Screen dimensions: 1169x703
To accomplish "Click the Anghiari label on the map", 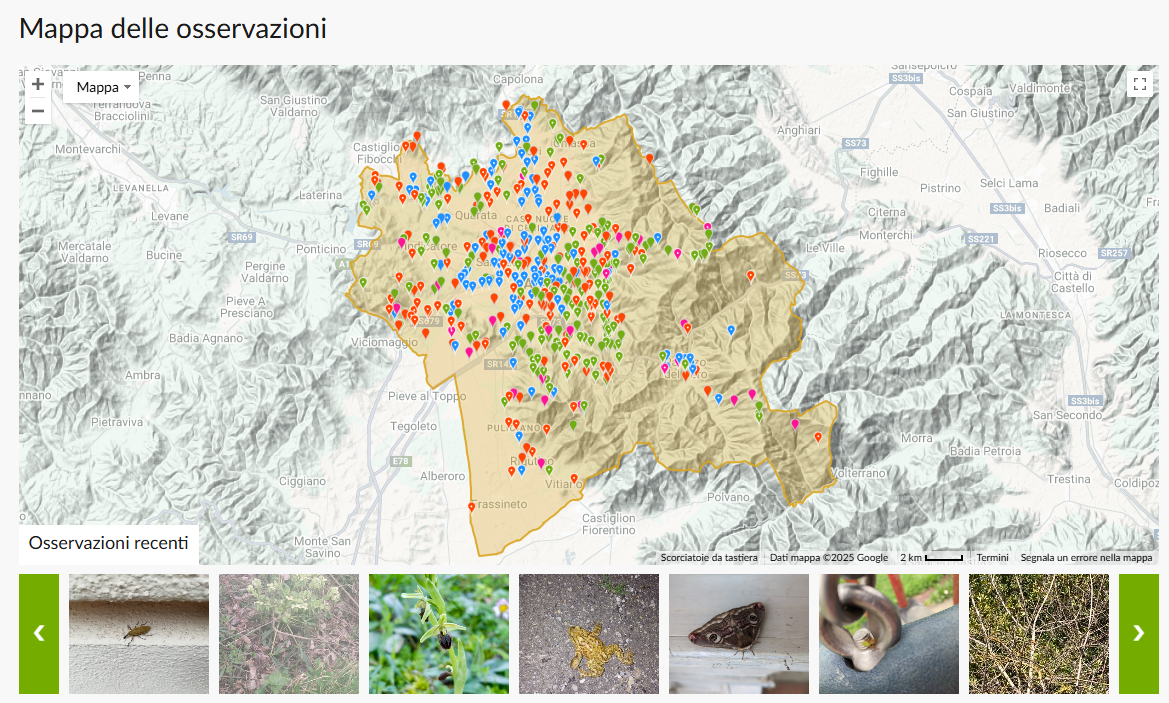I will pos(798,130).
